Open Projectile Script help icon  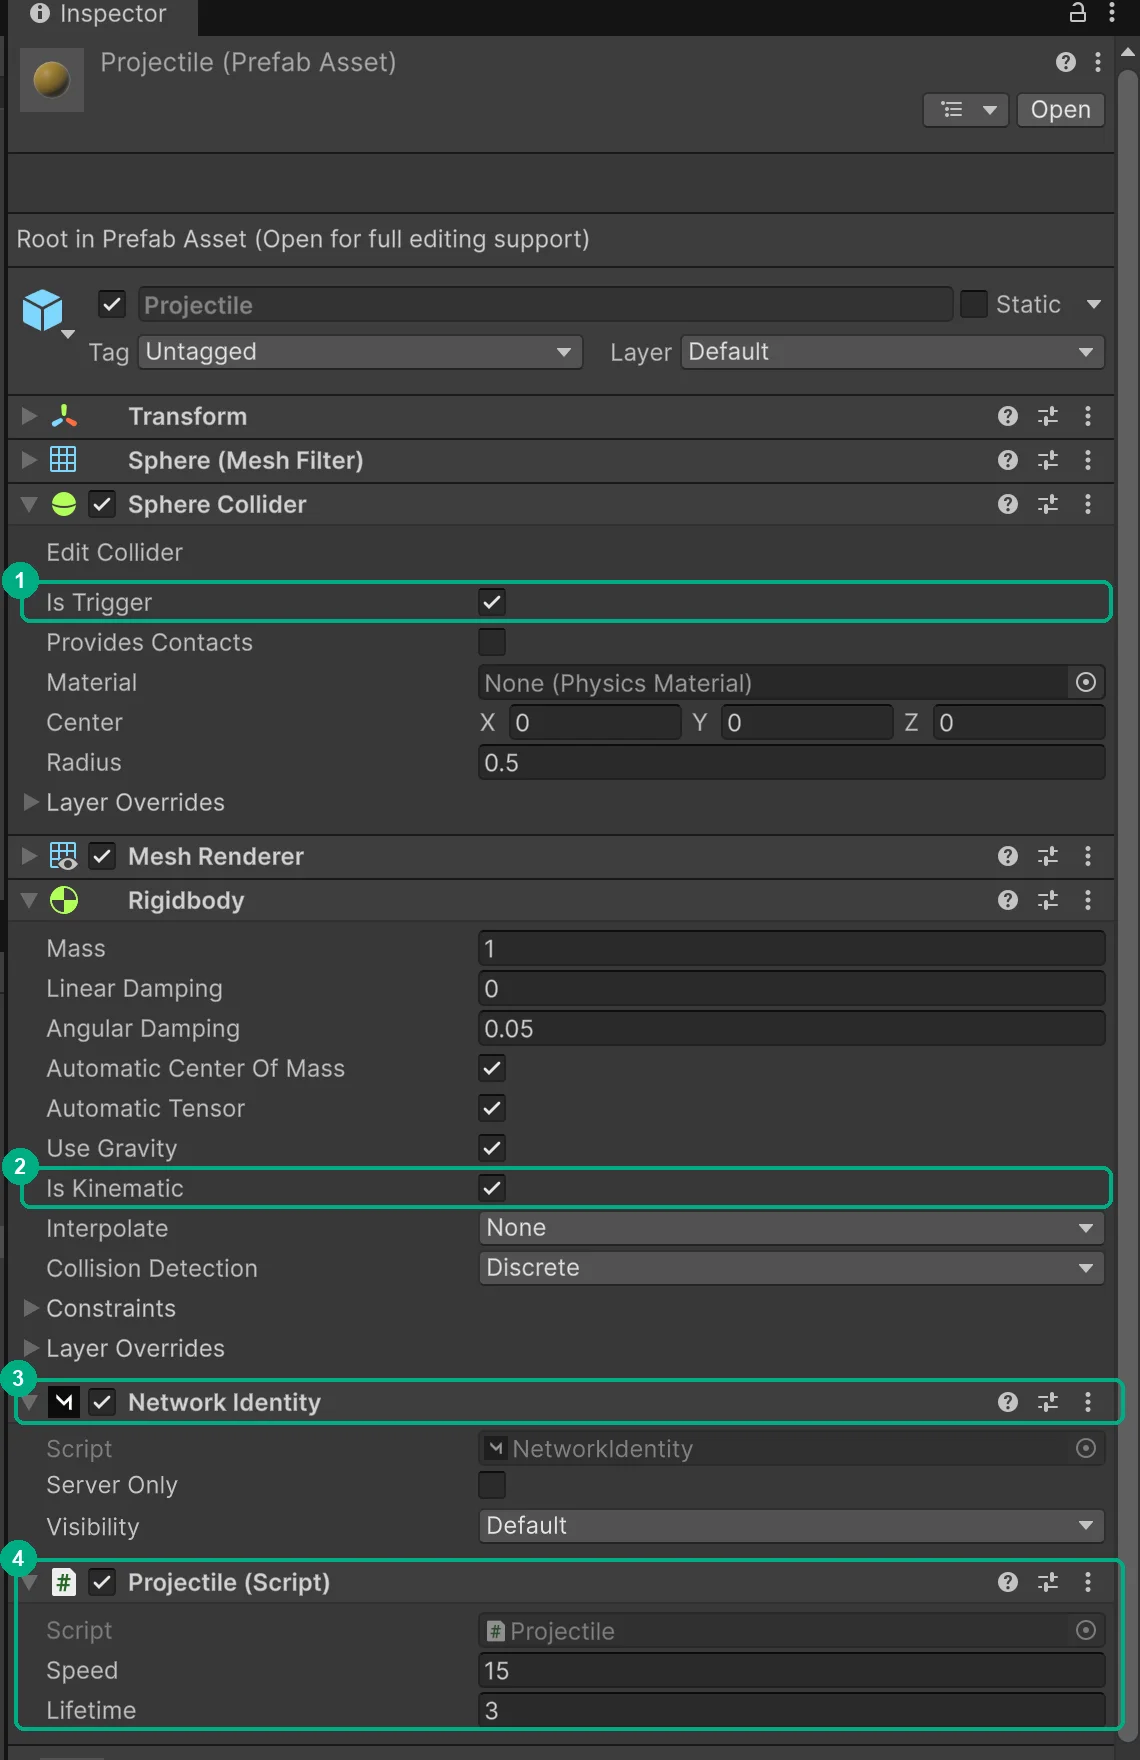point(1008,1582)
